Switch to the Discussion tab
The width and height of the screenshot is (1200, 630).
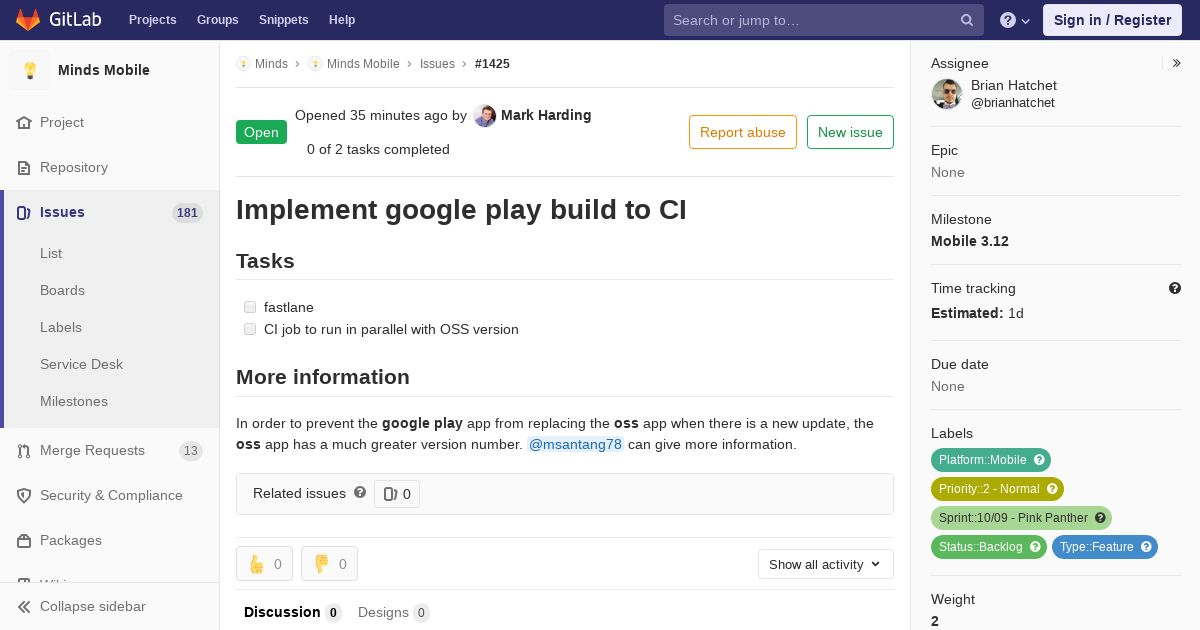tap(292, 612)
